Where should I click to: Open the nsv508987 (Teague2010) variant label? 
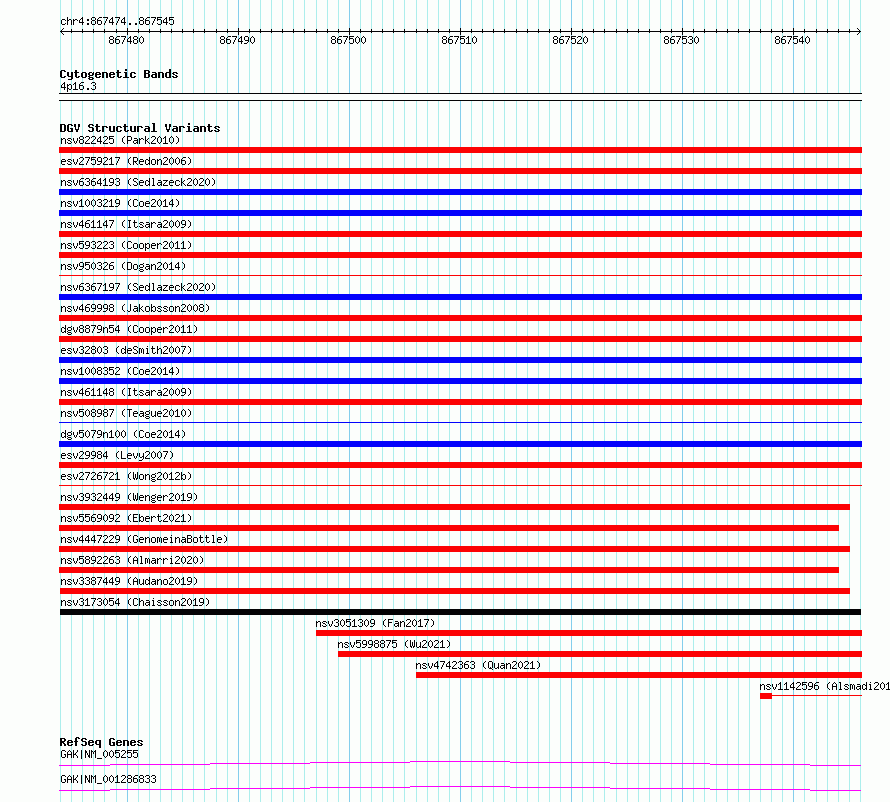[126, 413]
